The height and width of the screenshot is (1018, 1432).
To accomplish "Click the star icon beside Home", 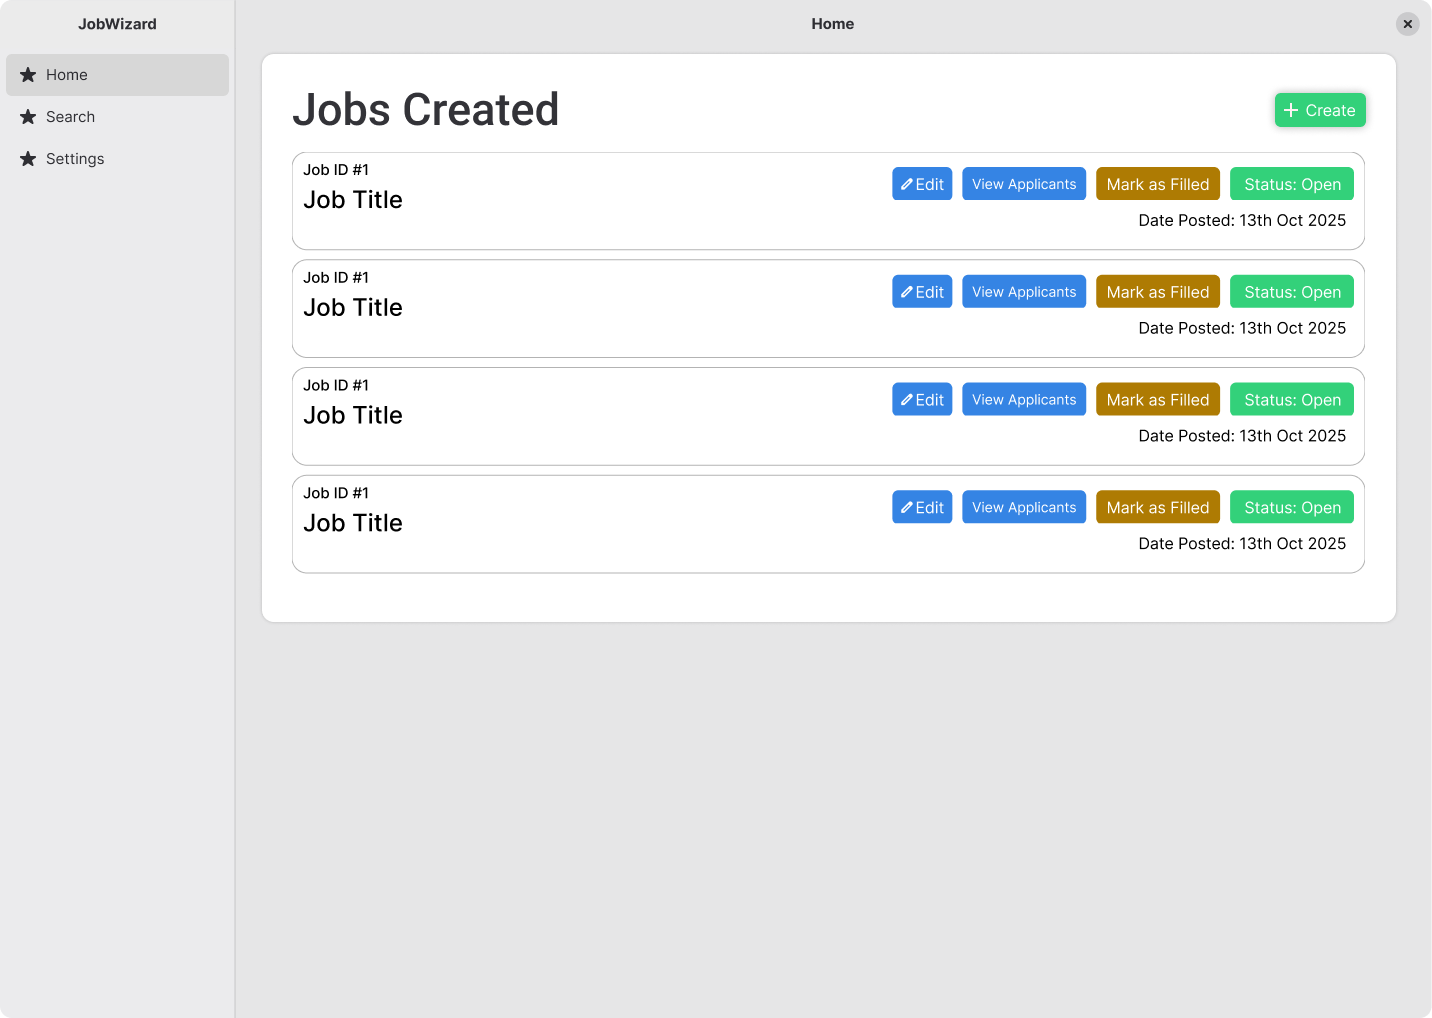I will pos(28,75).
